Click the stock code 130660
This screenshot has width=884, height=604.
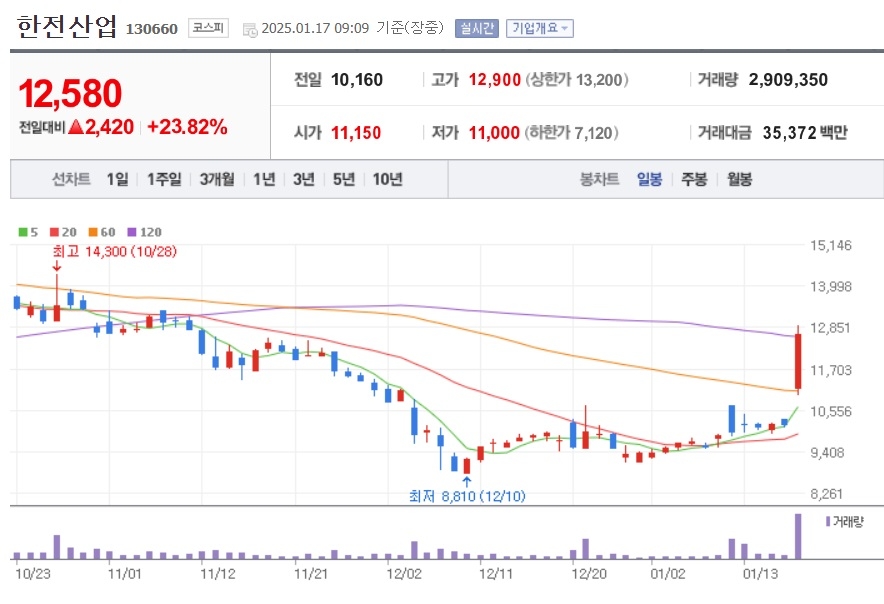point(152,29)
